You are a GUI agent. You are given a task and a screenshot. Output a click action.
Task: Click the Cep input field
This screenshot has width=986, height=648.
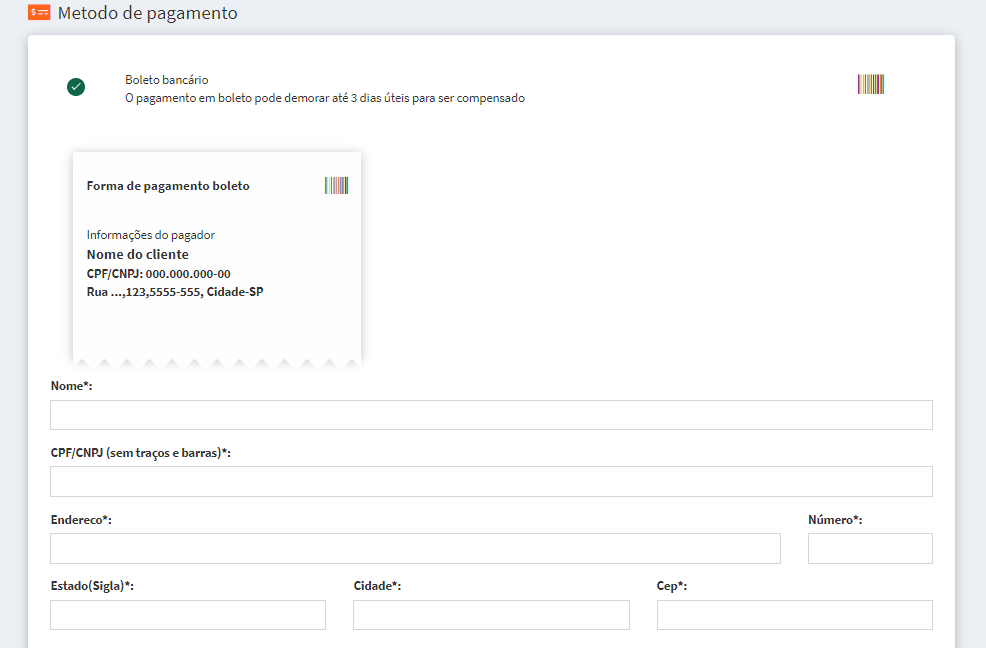click(x=794, y=615)
